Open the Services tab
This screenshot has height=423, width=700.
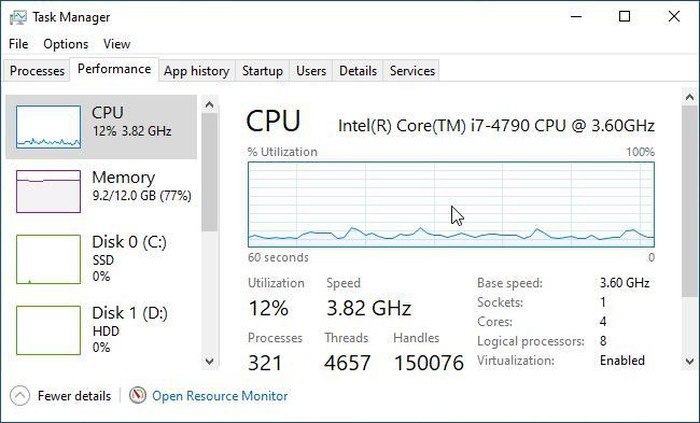[x=412, y=71]
